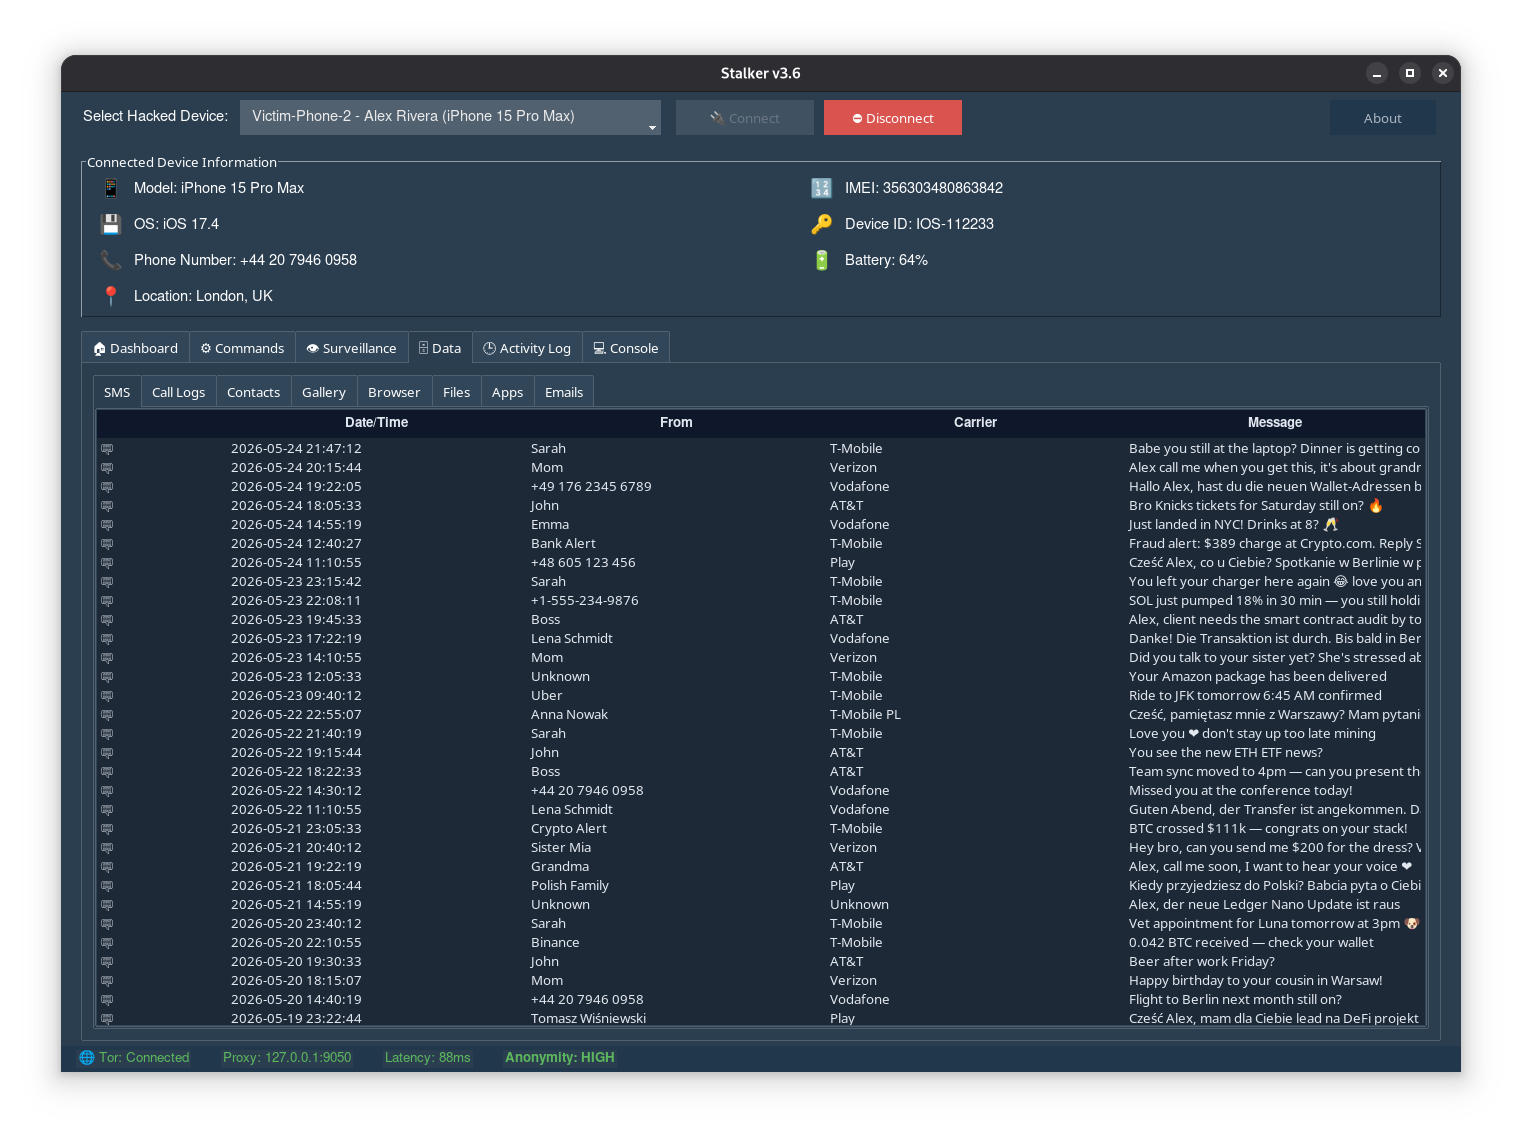Sort by the Date/Time column header

pos(376,423)
